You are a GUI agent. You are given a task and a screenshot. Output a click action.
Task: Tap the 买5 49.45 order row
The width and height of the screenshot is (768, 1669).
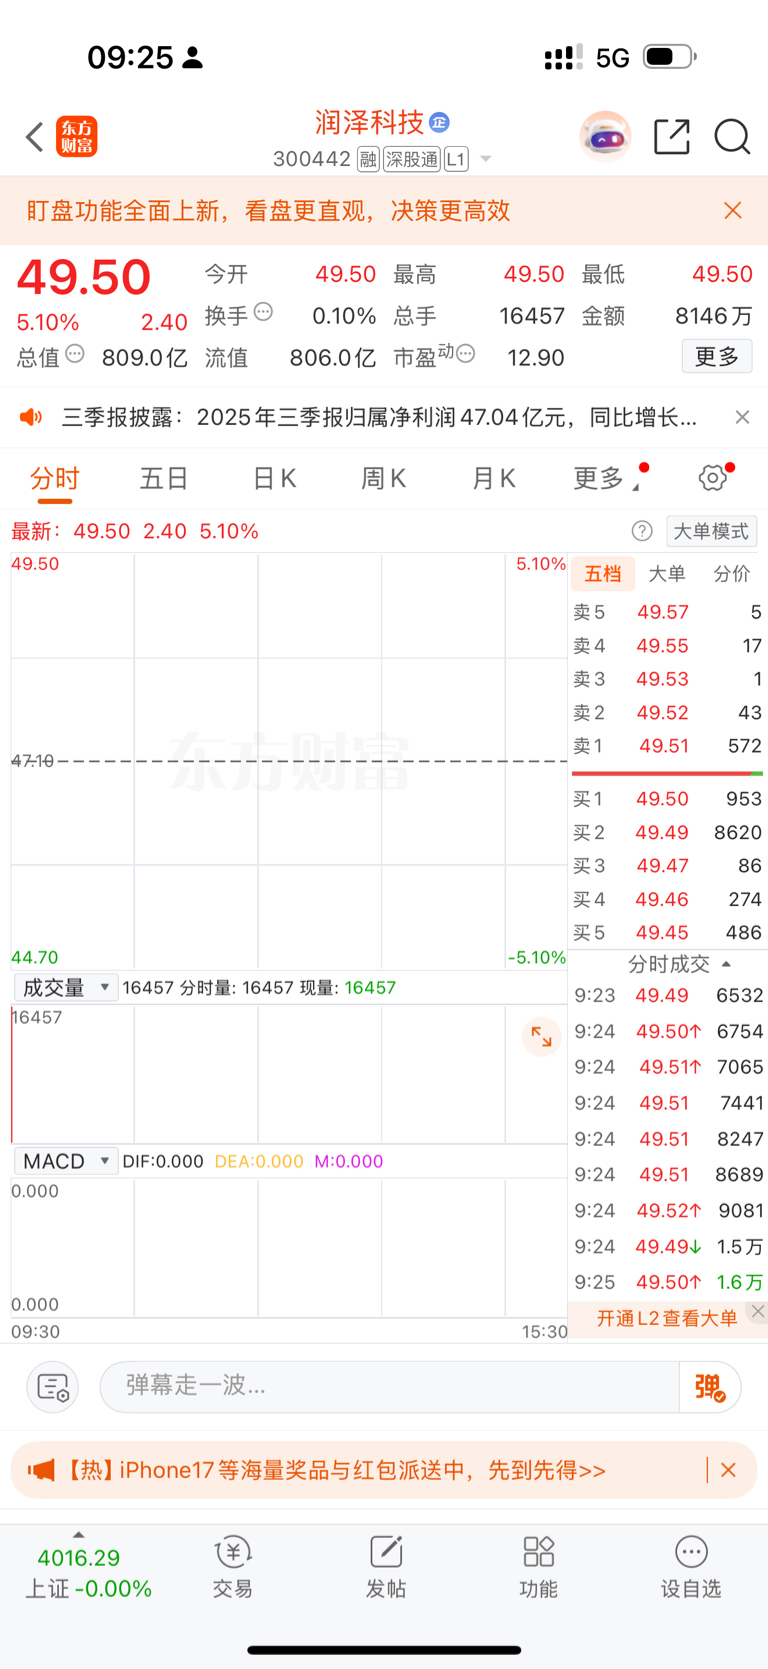tap(667, 933)
